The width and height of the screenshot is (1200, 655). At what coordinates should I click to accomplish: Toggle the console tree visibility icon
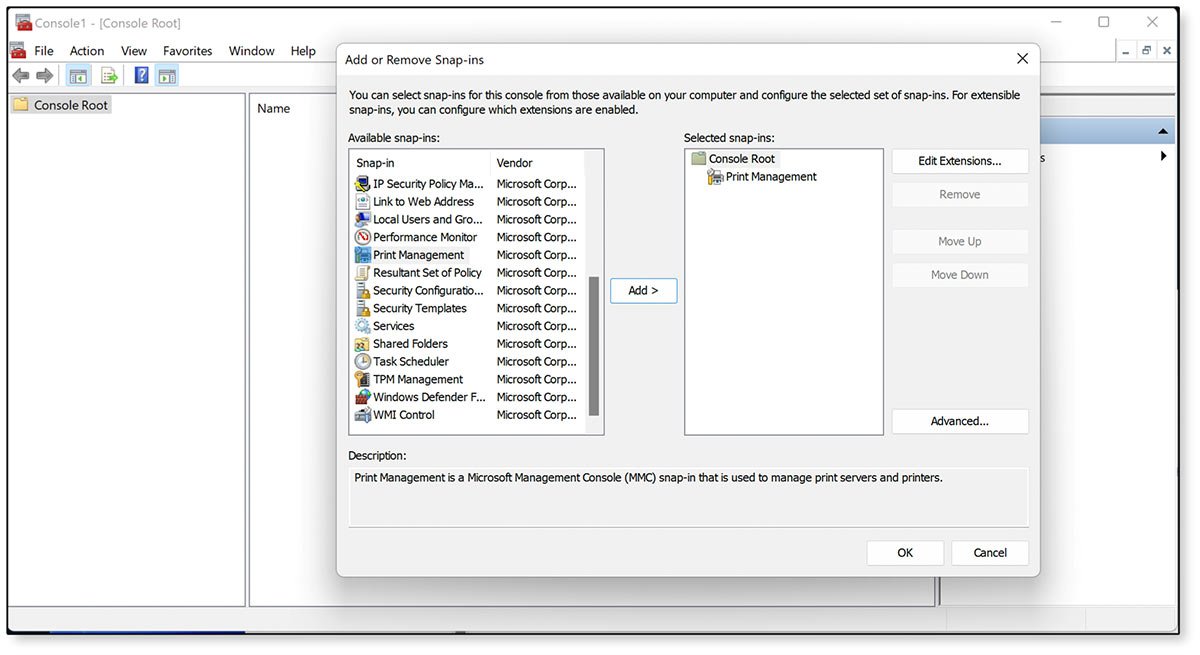tap(78, 74)
